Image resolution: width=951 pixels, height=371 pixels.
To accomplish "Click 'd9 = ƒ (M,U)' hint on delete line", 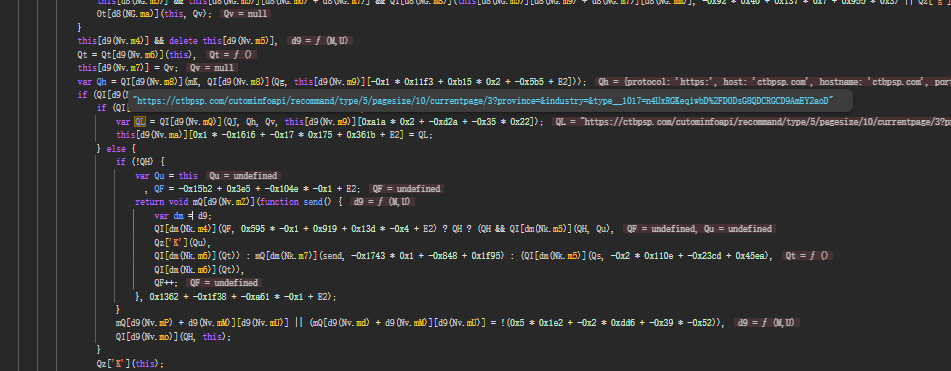I will pos(320,41).
